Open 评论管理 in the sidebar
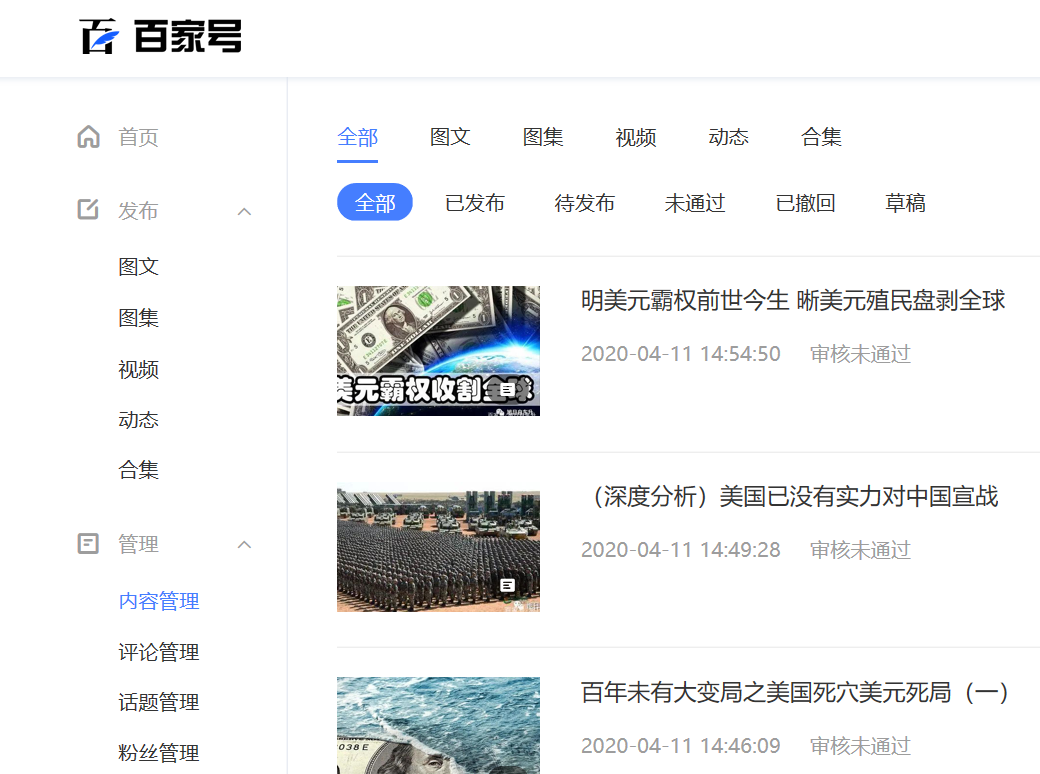 coord(158,651)
